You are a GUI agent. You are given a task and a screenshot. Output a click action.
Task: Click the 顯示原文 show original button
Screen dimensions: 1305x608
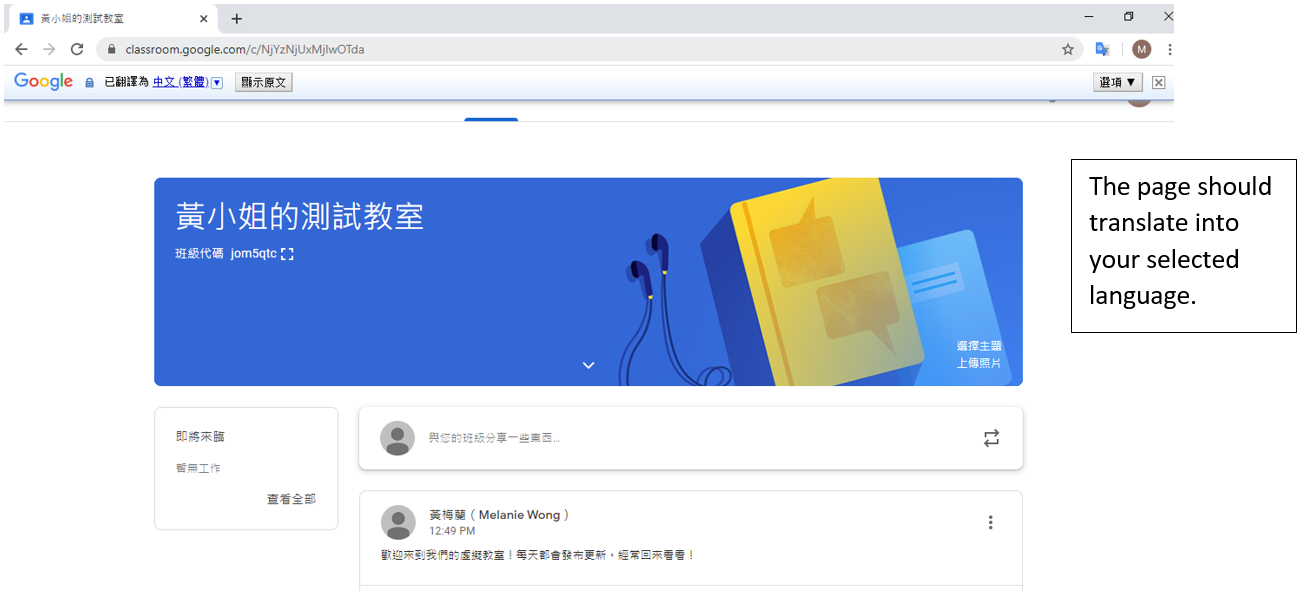(263, 83)
